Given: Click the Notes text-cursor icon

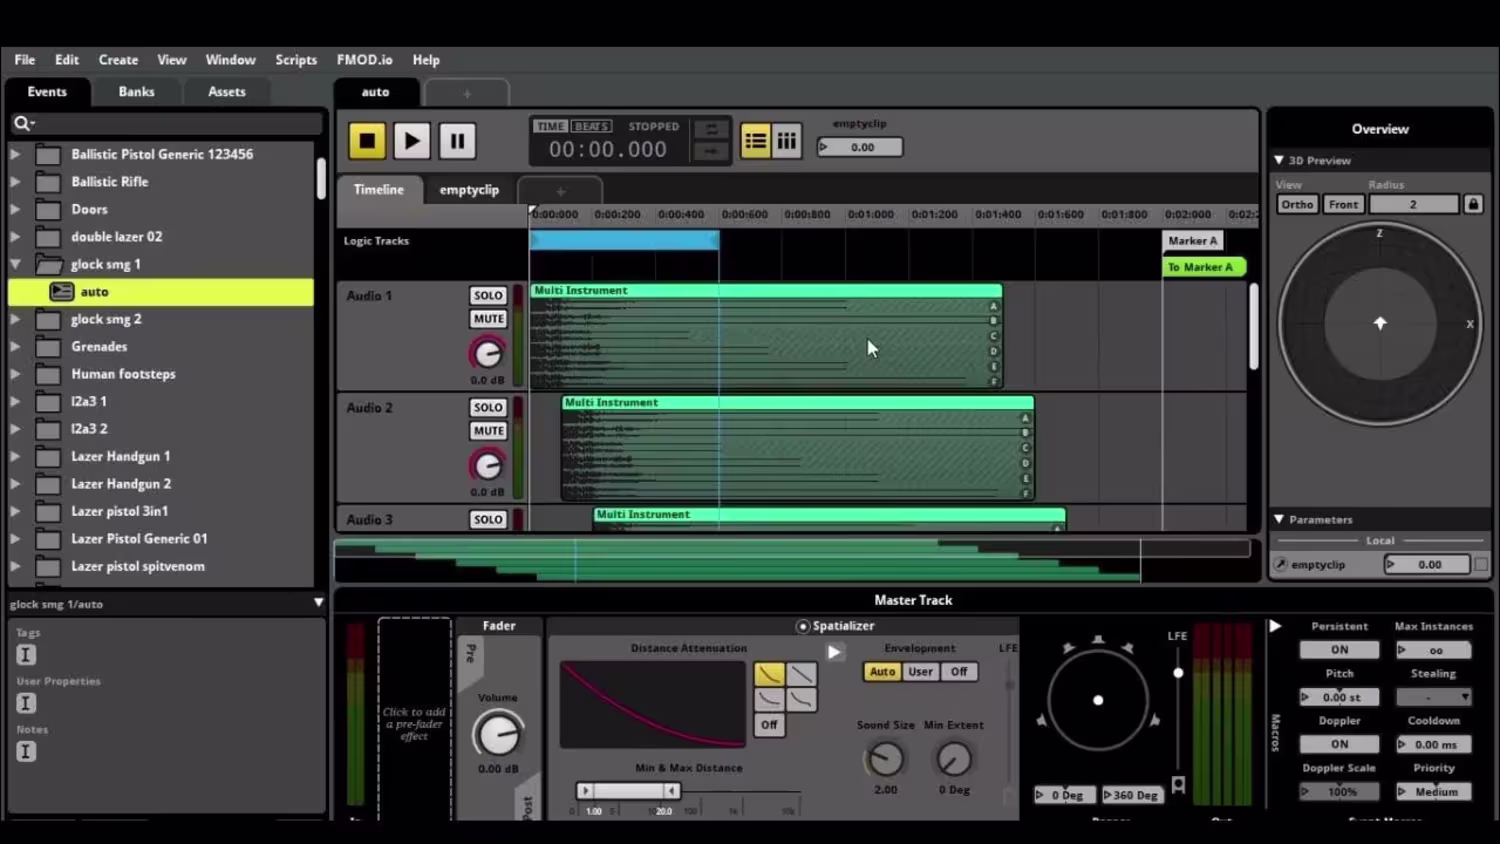Looking at the screenshot, I should click(x=26, y=751).
